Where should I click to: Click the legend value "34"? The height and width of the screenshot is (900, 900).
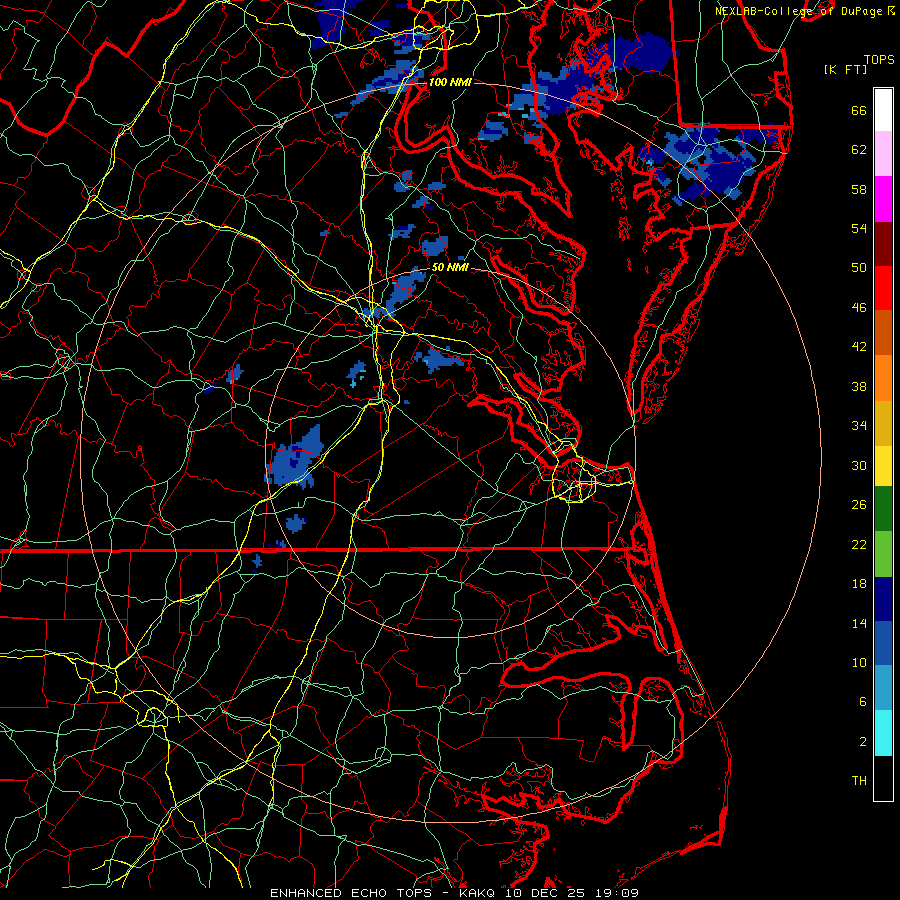click(859, 426)
